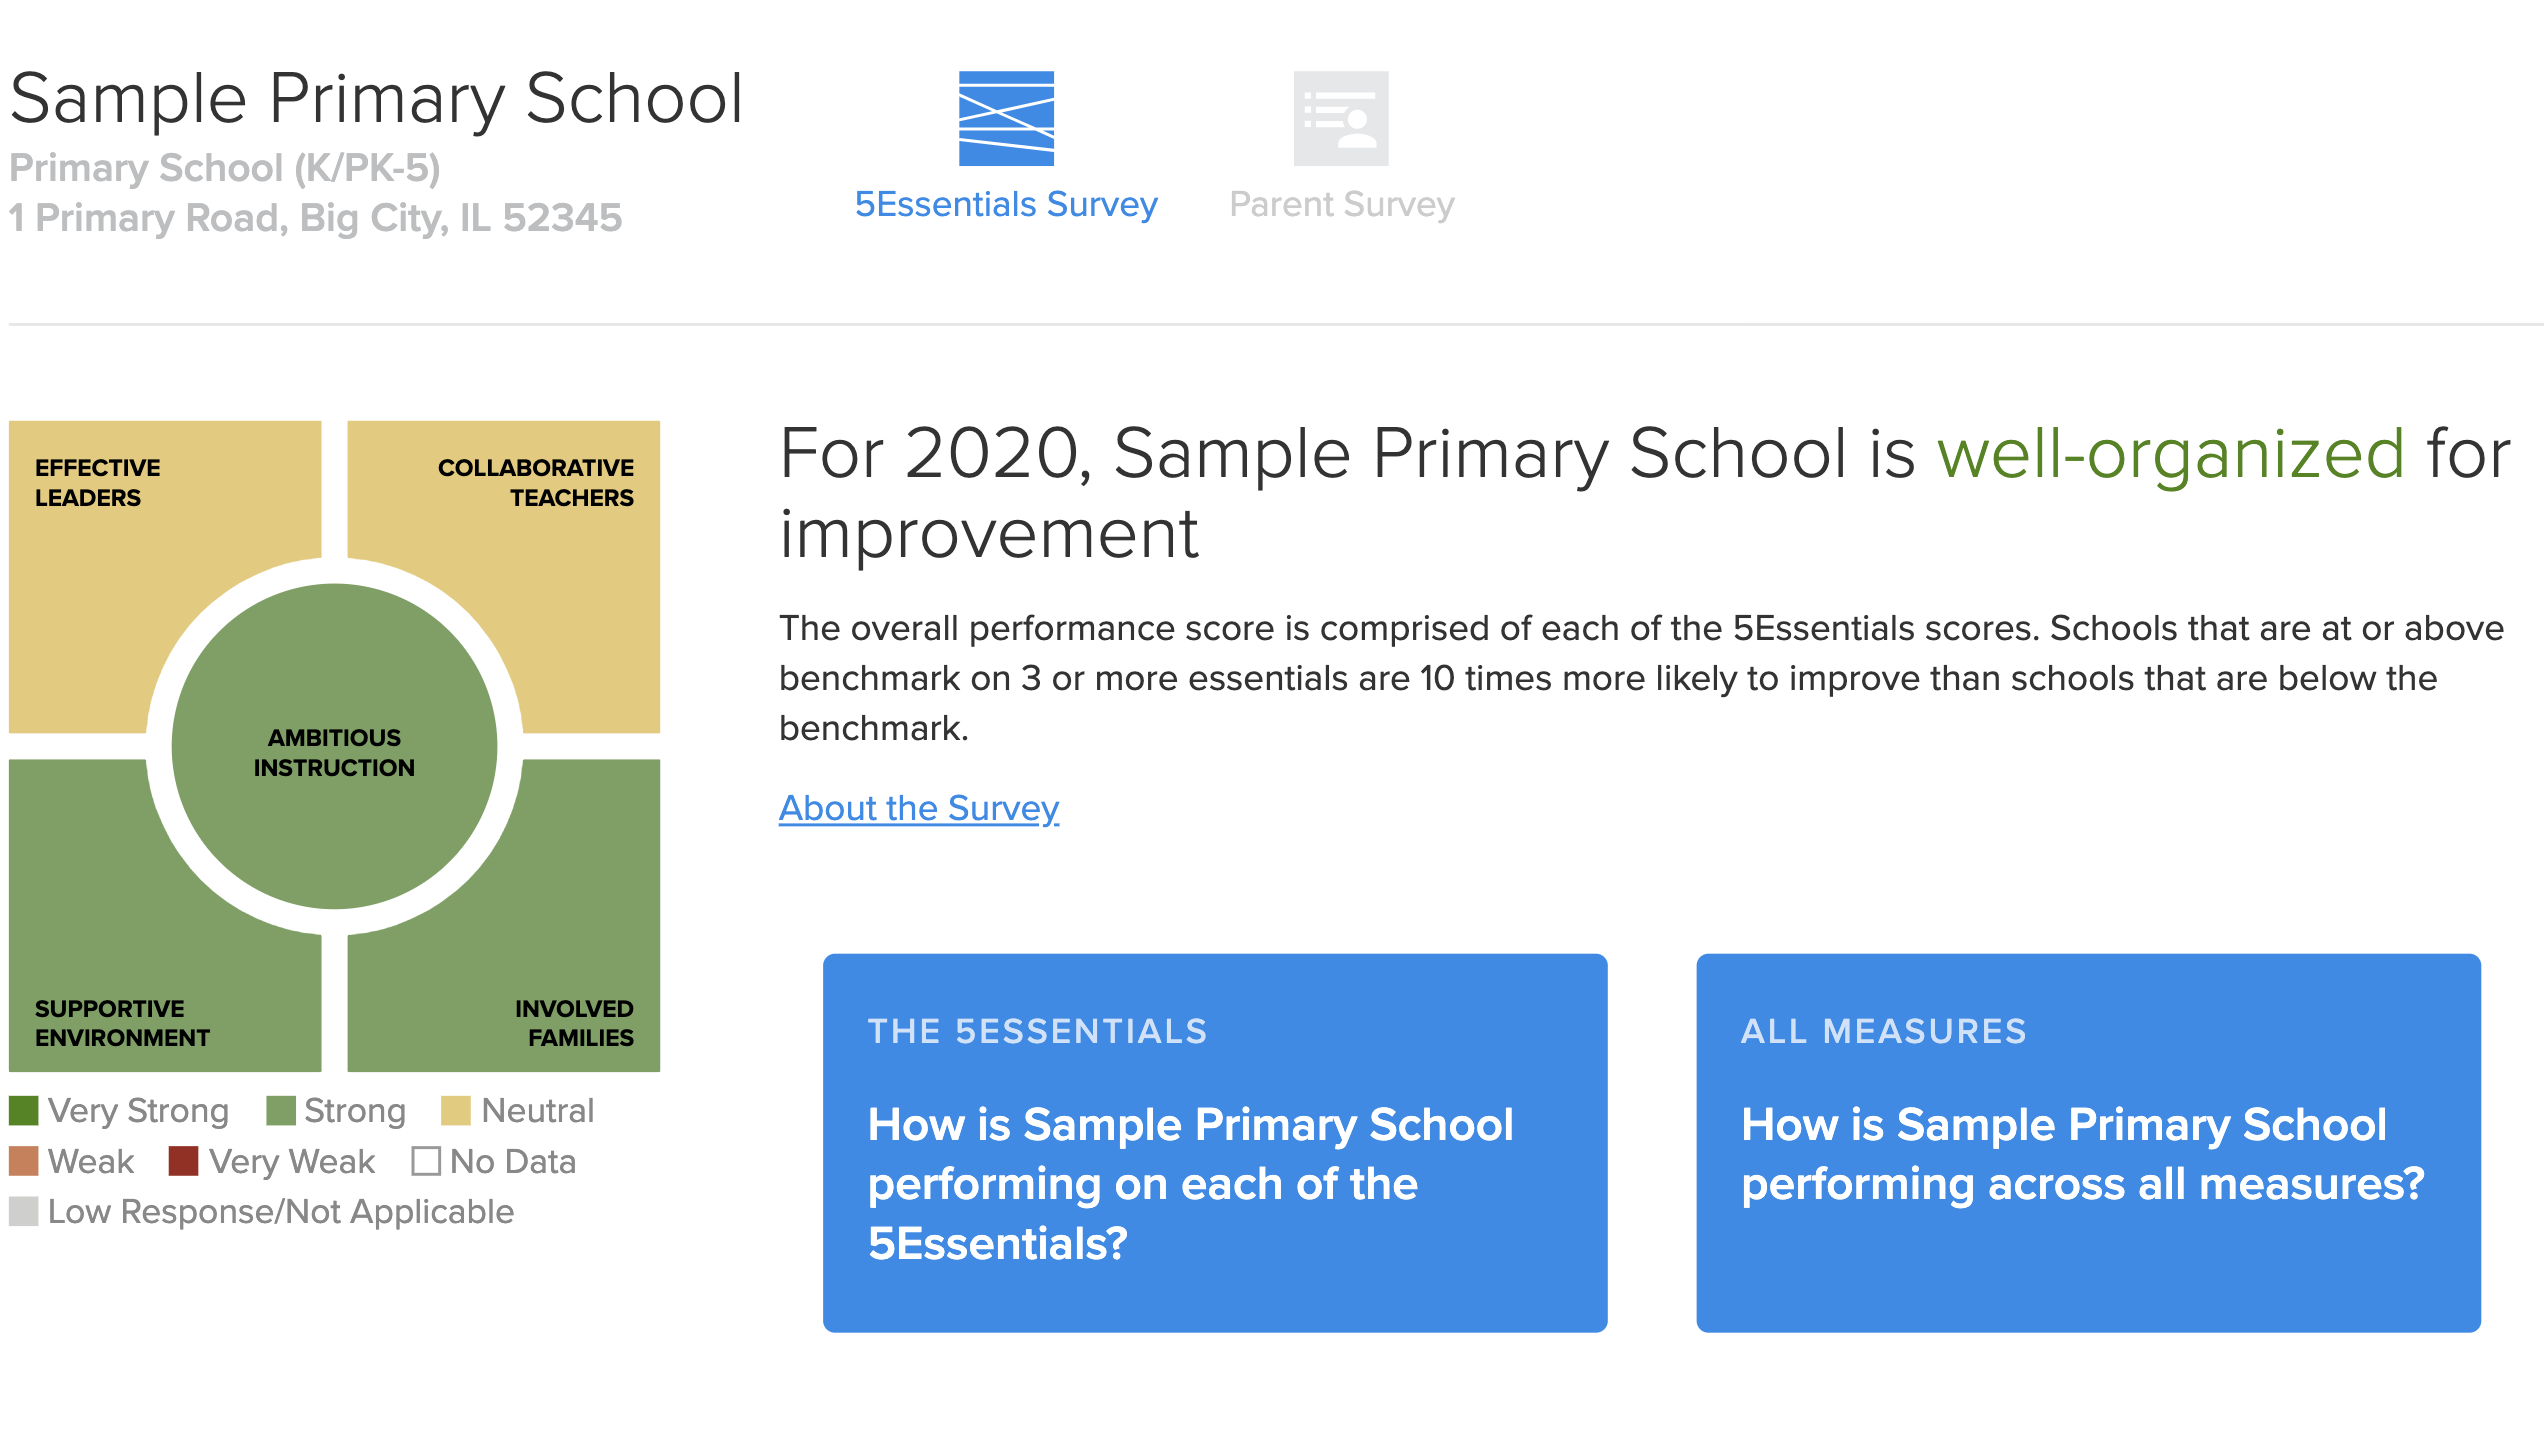Image resolution: width=2544 pixels, height=1444 pixels.
Task: Click the Low Response/Not Applicable swatch
Action: [x=24, y=1211]
